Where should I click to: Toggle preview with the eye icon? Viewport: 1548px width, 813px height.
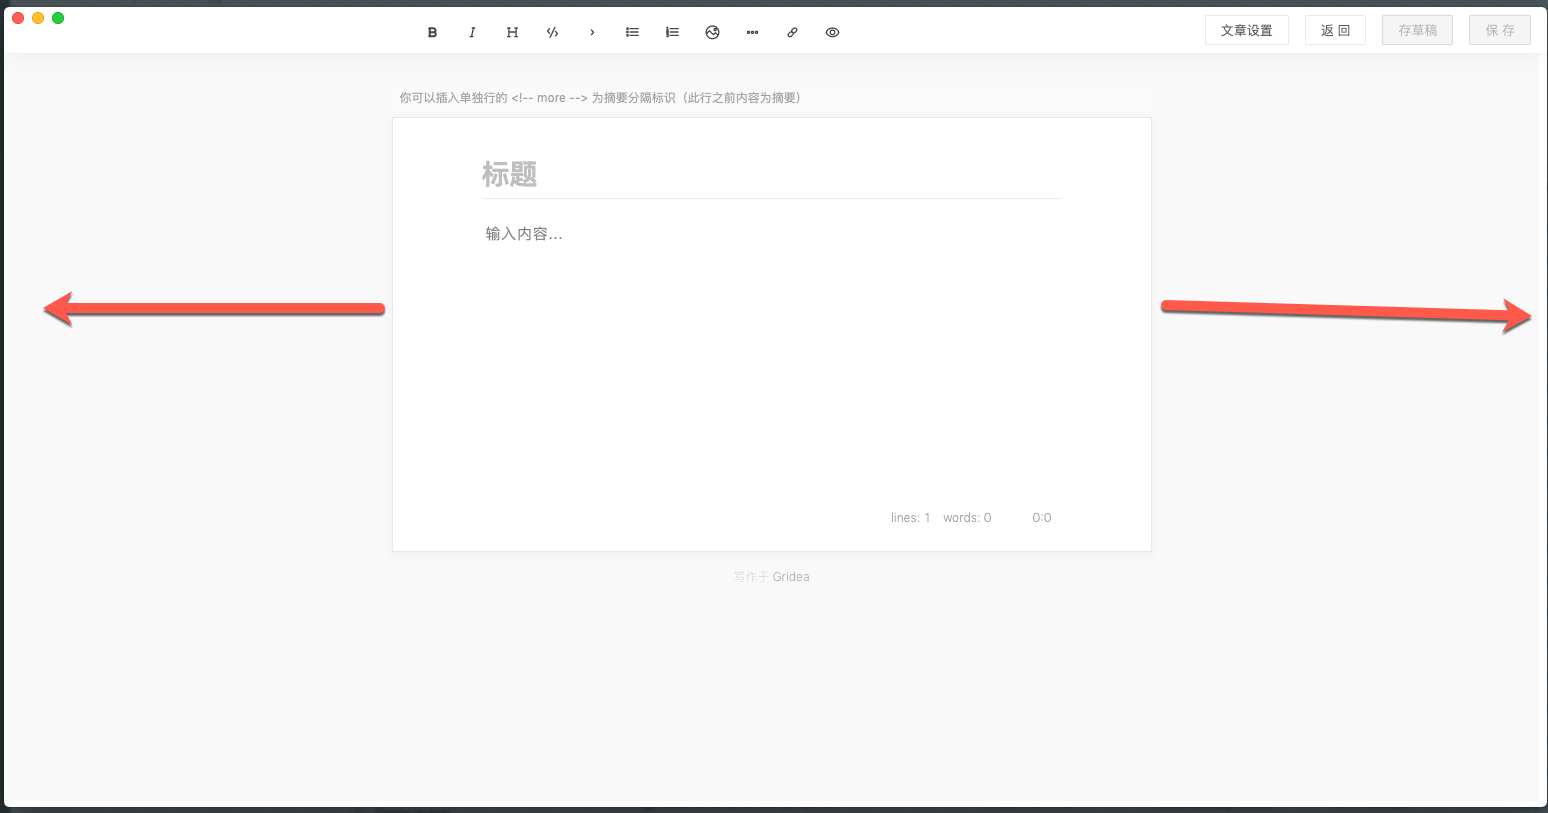tap(832, 32)
